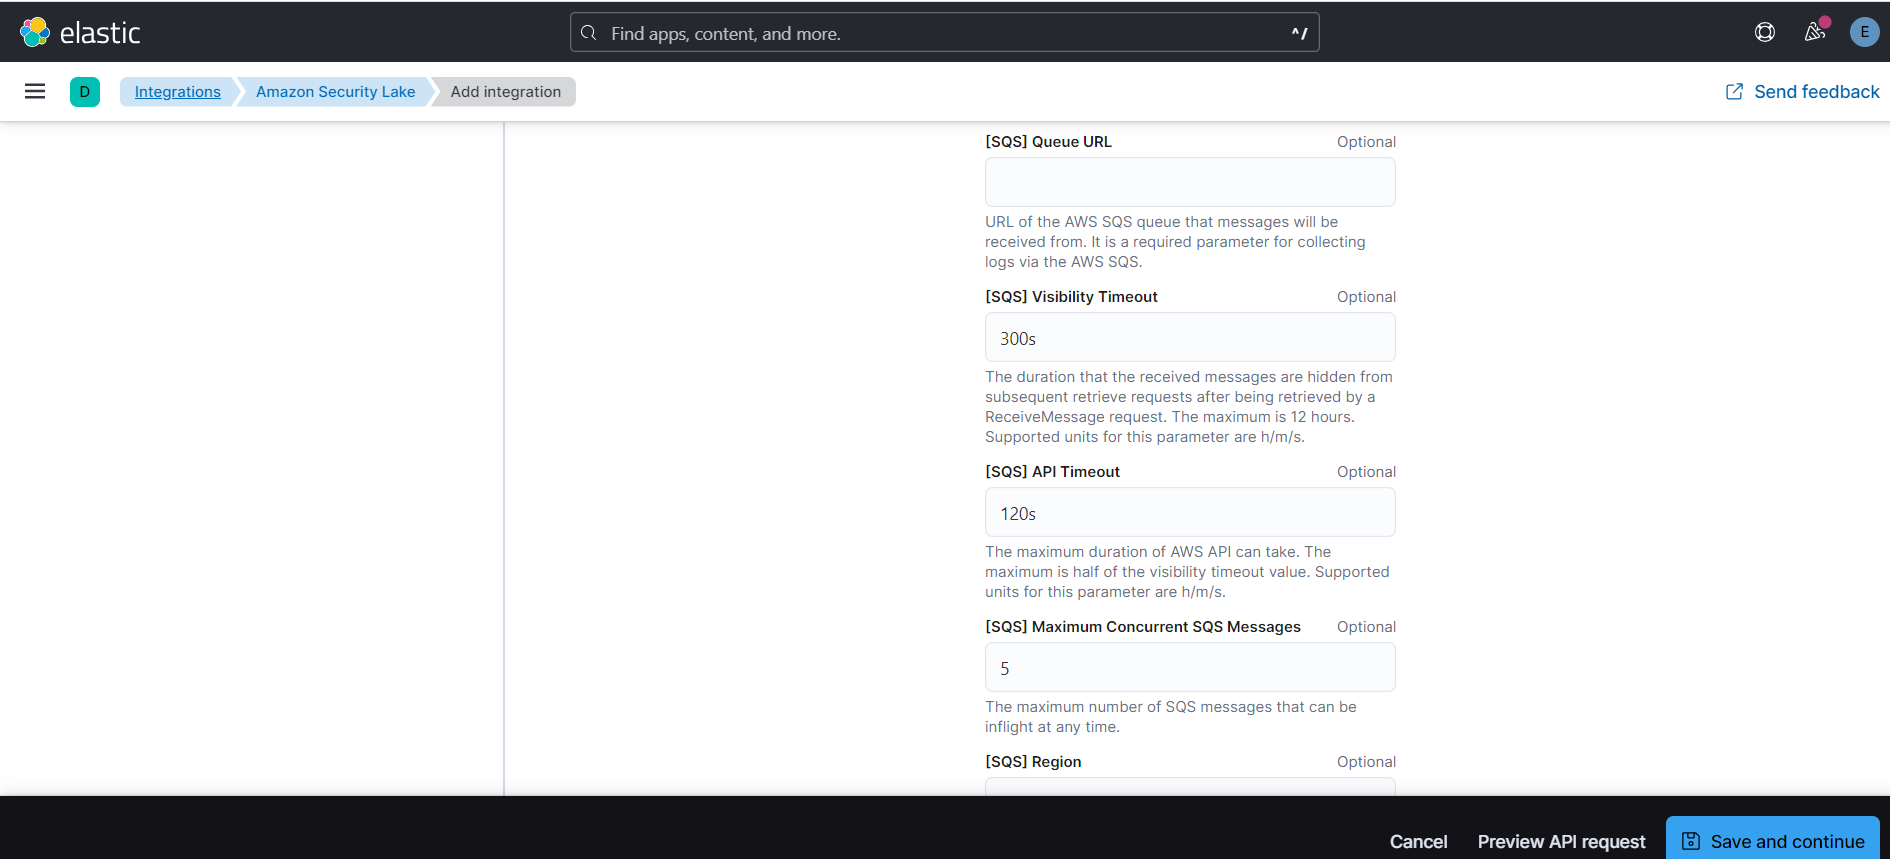Open the D space selector avatar
Image resolution: width=1890 pixels, height=859 pixels.
click(x=85, y=91)
